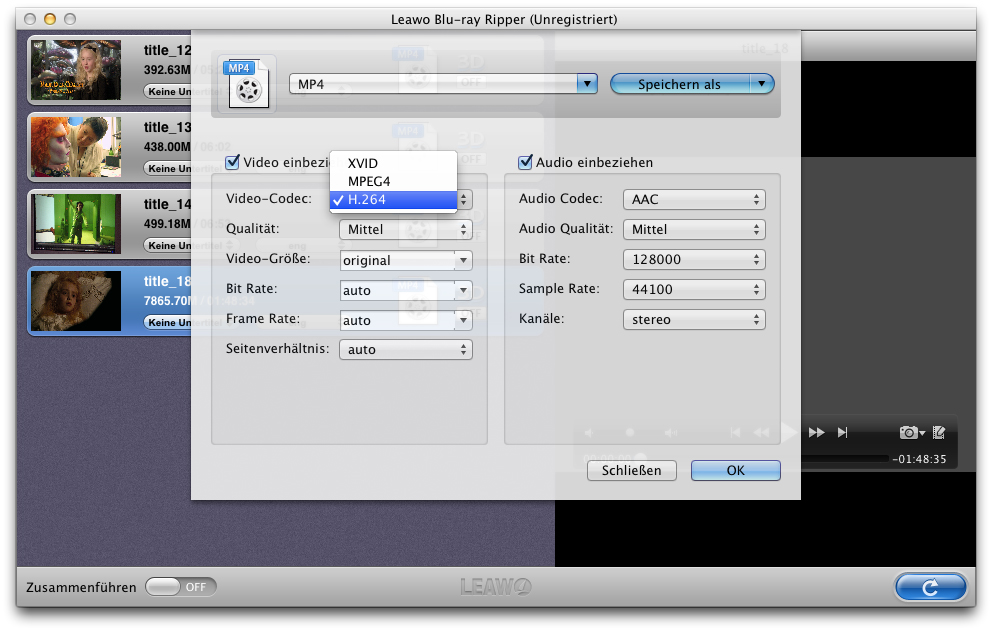
Task: Open subtitle selector for title_13
Action: (x=168, y=168)
